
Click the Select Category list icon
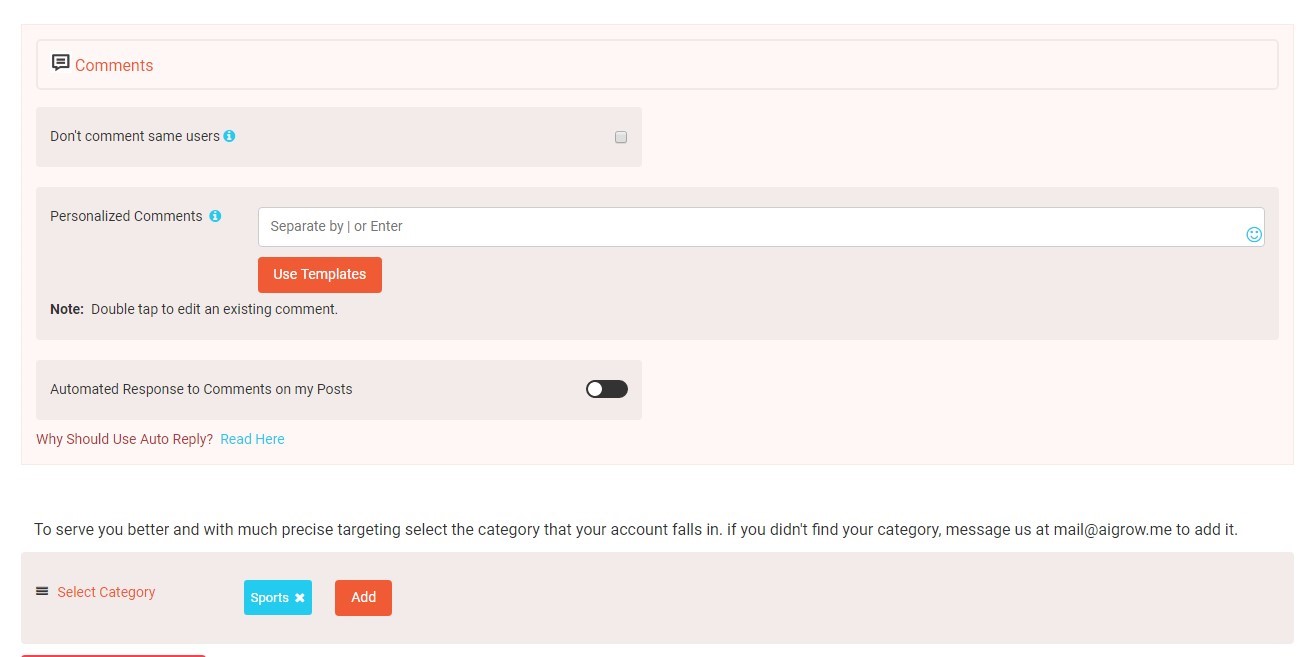(42, 591)
